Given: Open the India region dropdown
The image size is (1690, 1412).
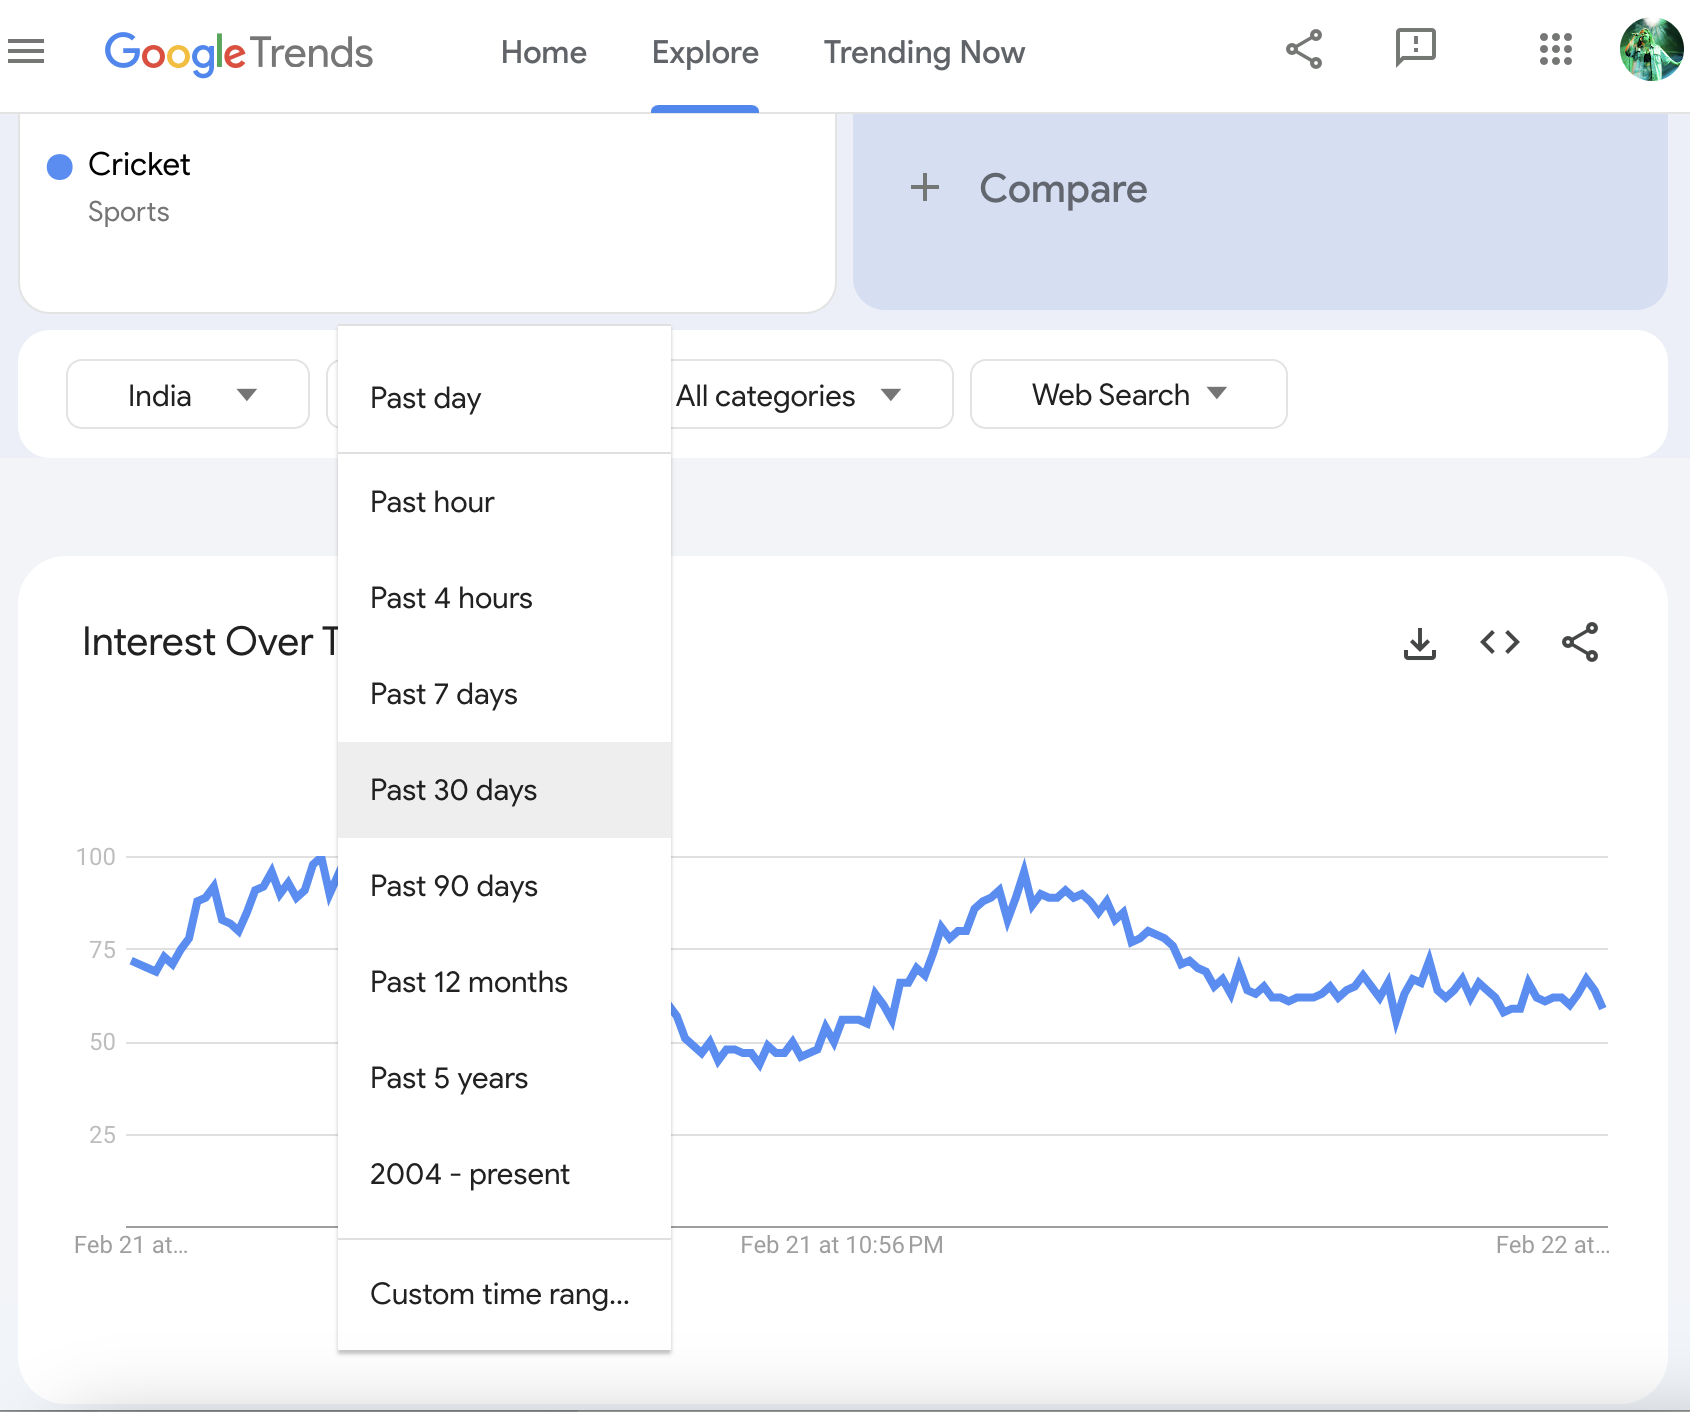Looking at the screenshot, I should 188,395.
